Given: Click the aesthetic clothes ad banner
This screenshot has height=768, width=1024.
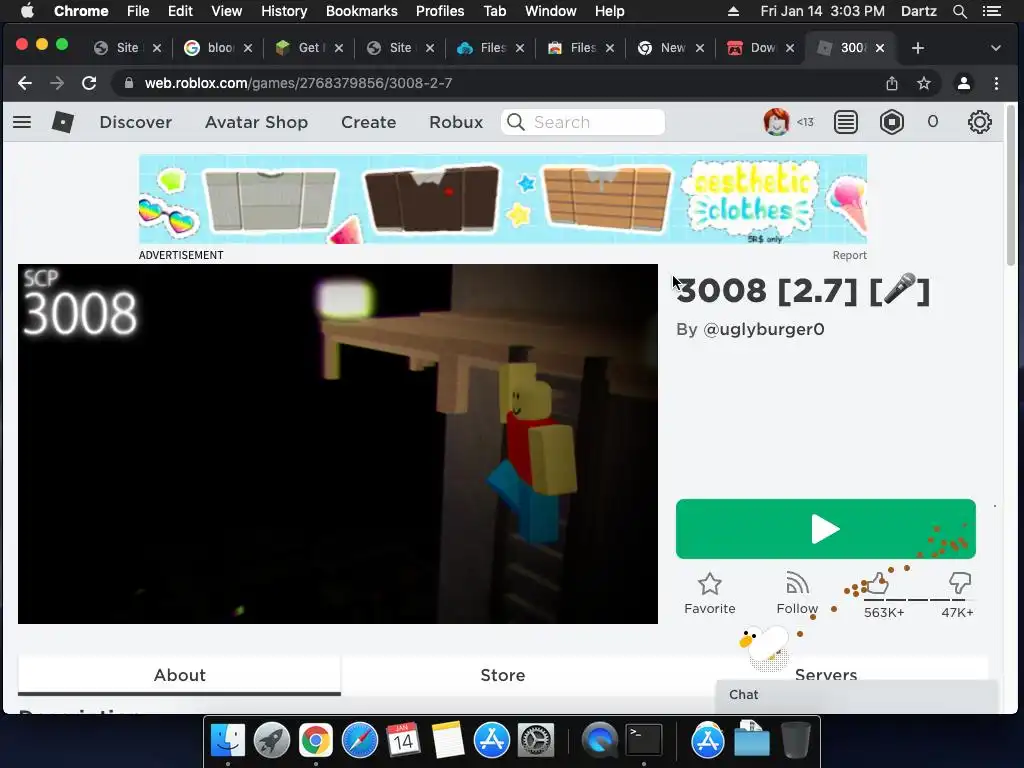Looking at the screenshot, I should point(503,199).
